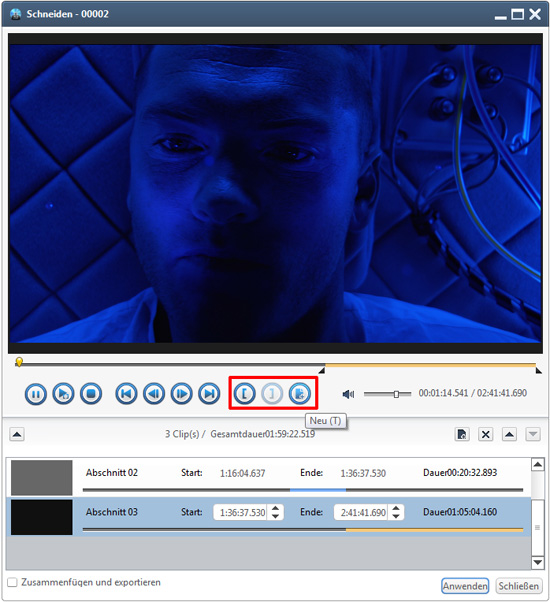550x602 pixels.
Task: Click the orange selected range on the timeline
Action: coord(430,365)
